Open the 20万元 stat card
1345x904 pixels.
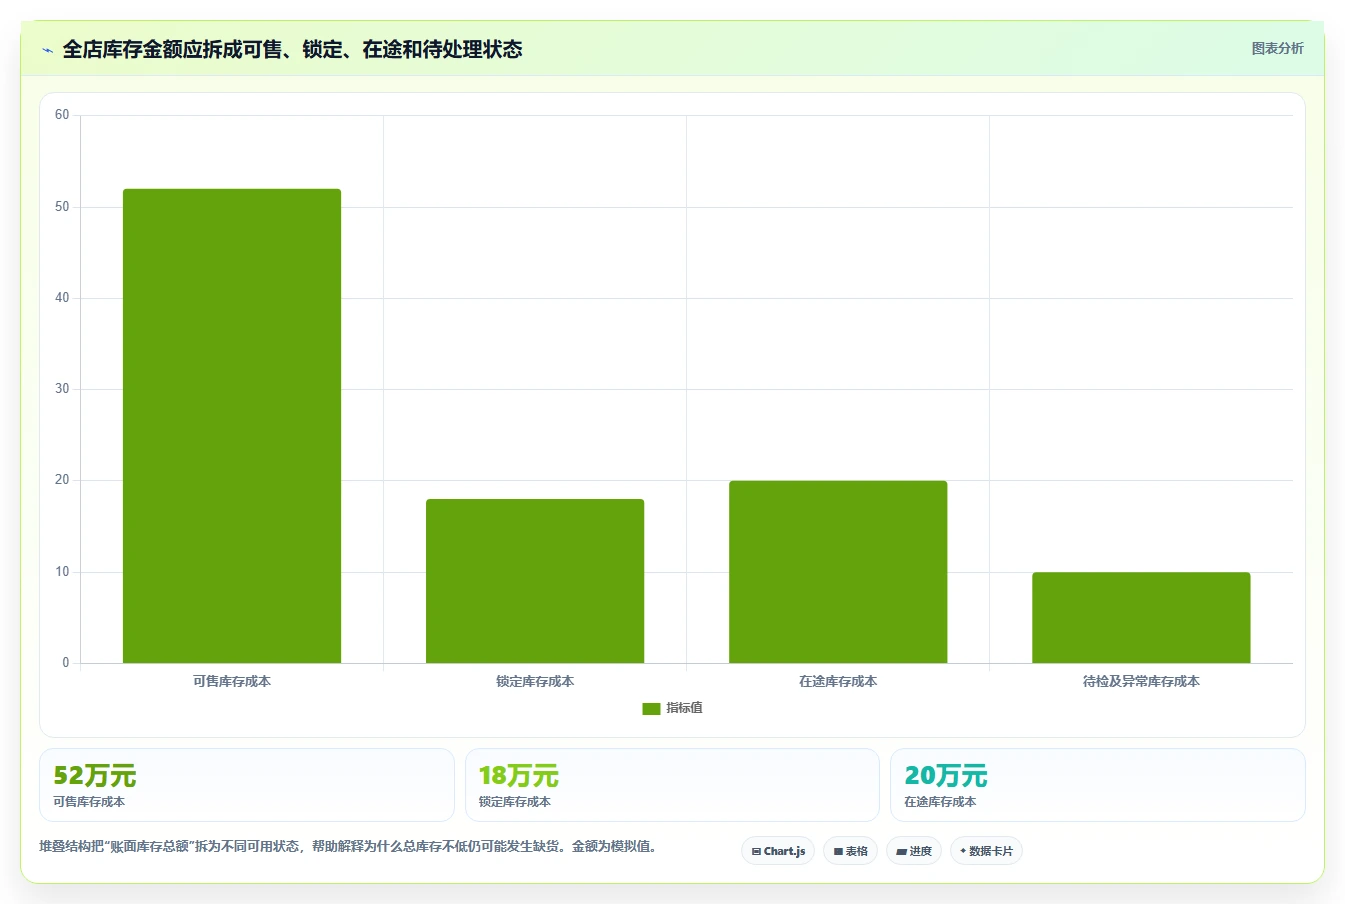(x=1098, y=785)
